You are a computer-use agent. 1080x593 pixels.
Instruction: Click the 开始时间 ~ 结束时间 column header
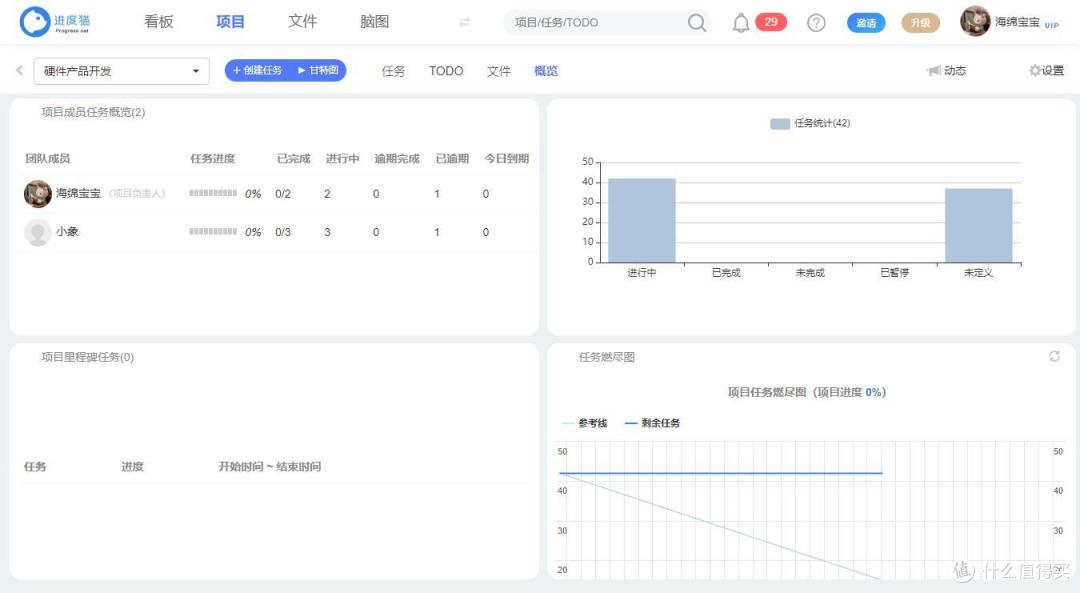(270, 466)
